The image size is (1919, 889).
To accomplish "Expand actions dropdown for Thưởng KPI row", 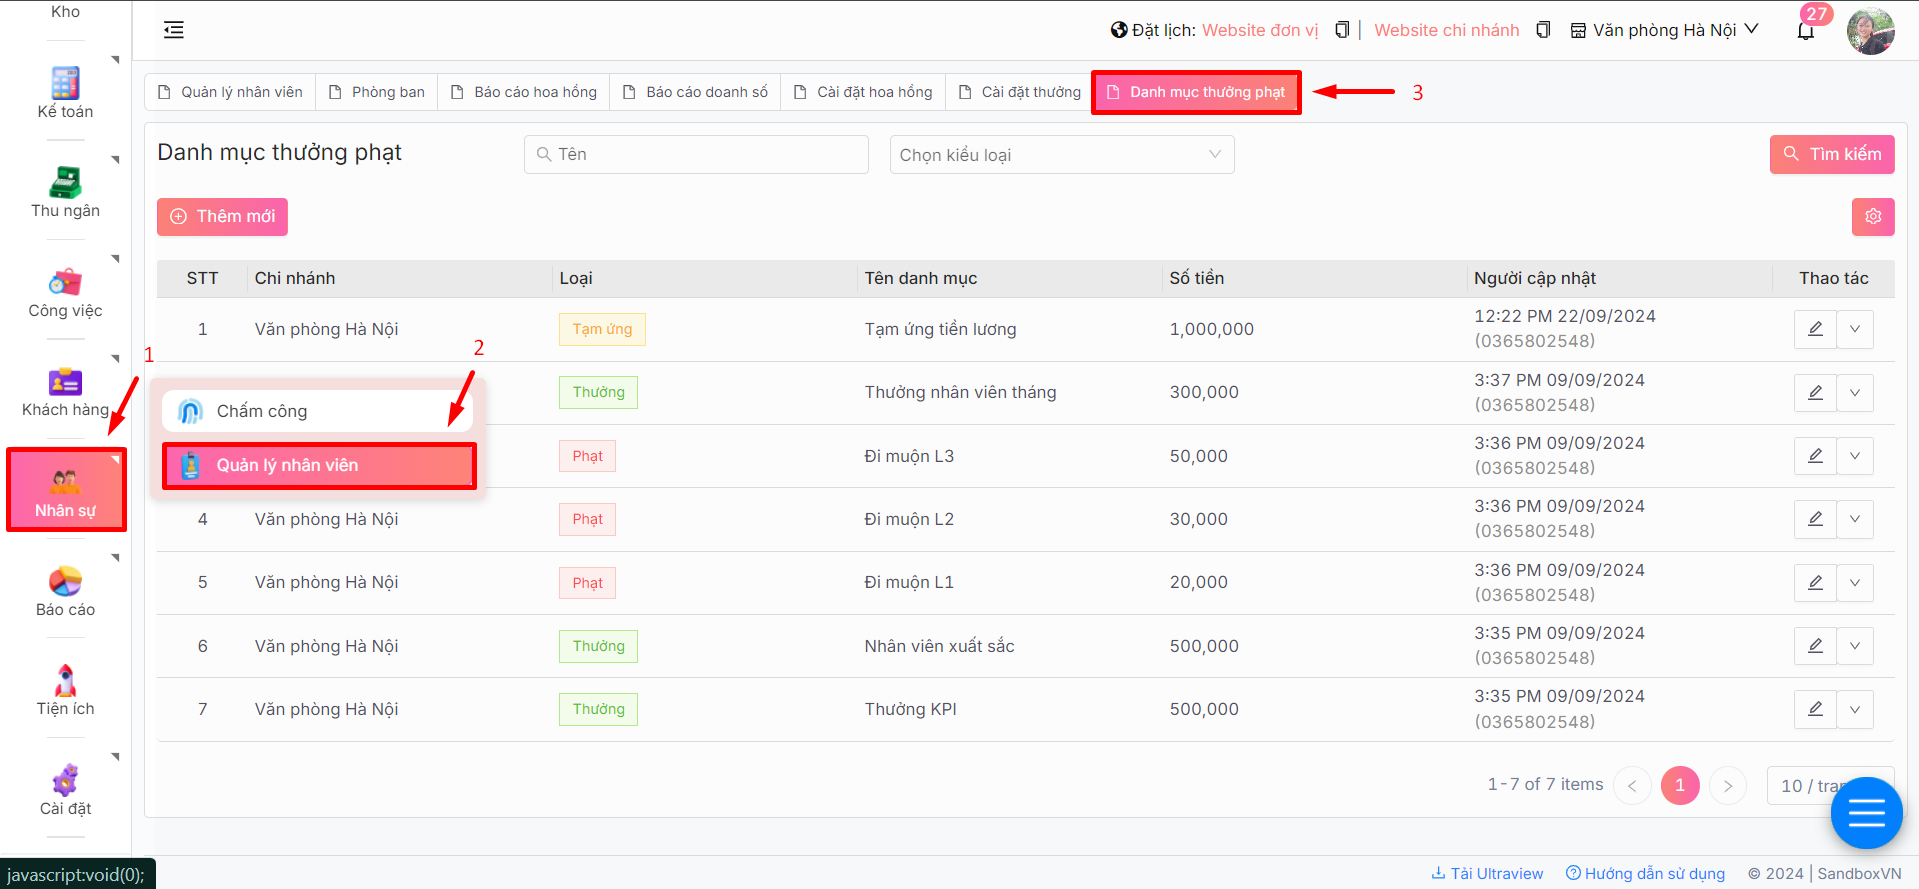I will pos(1854,709).
